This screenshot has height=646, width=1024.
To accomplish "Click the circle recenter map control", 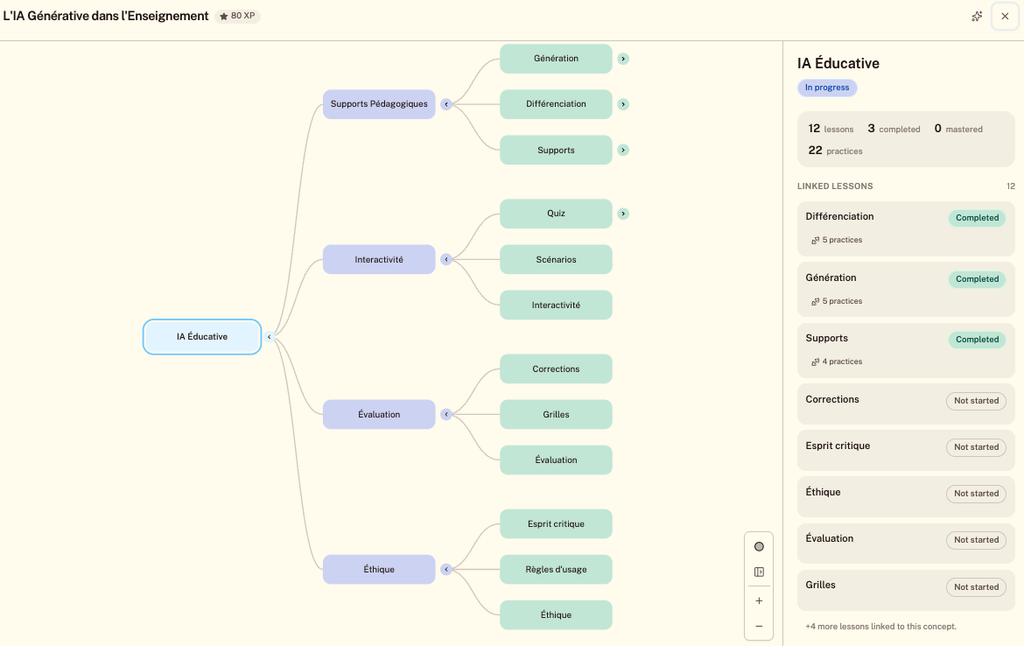I will click(x=759, y=547).
